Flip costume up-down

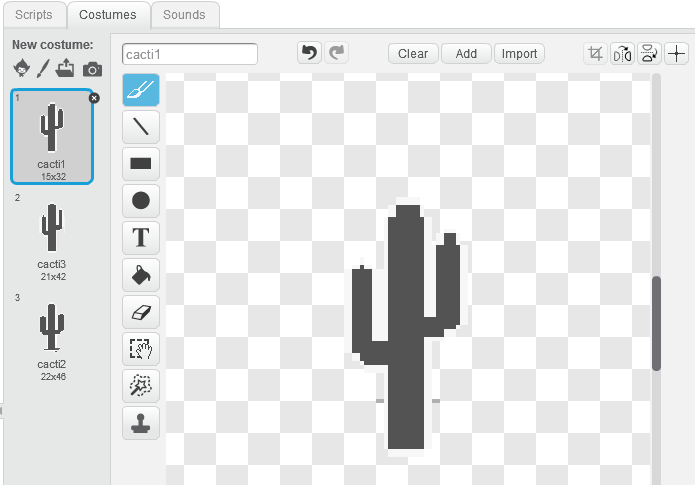649,54
